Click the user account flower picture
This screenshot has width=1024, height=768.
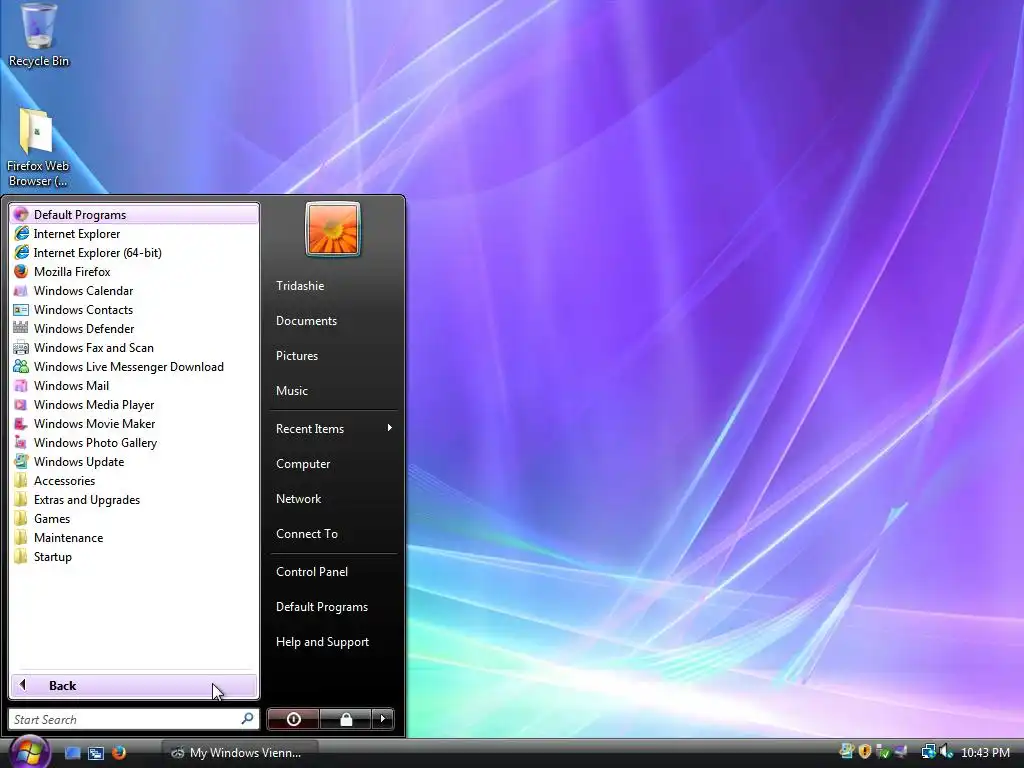(333, 229)
